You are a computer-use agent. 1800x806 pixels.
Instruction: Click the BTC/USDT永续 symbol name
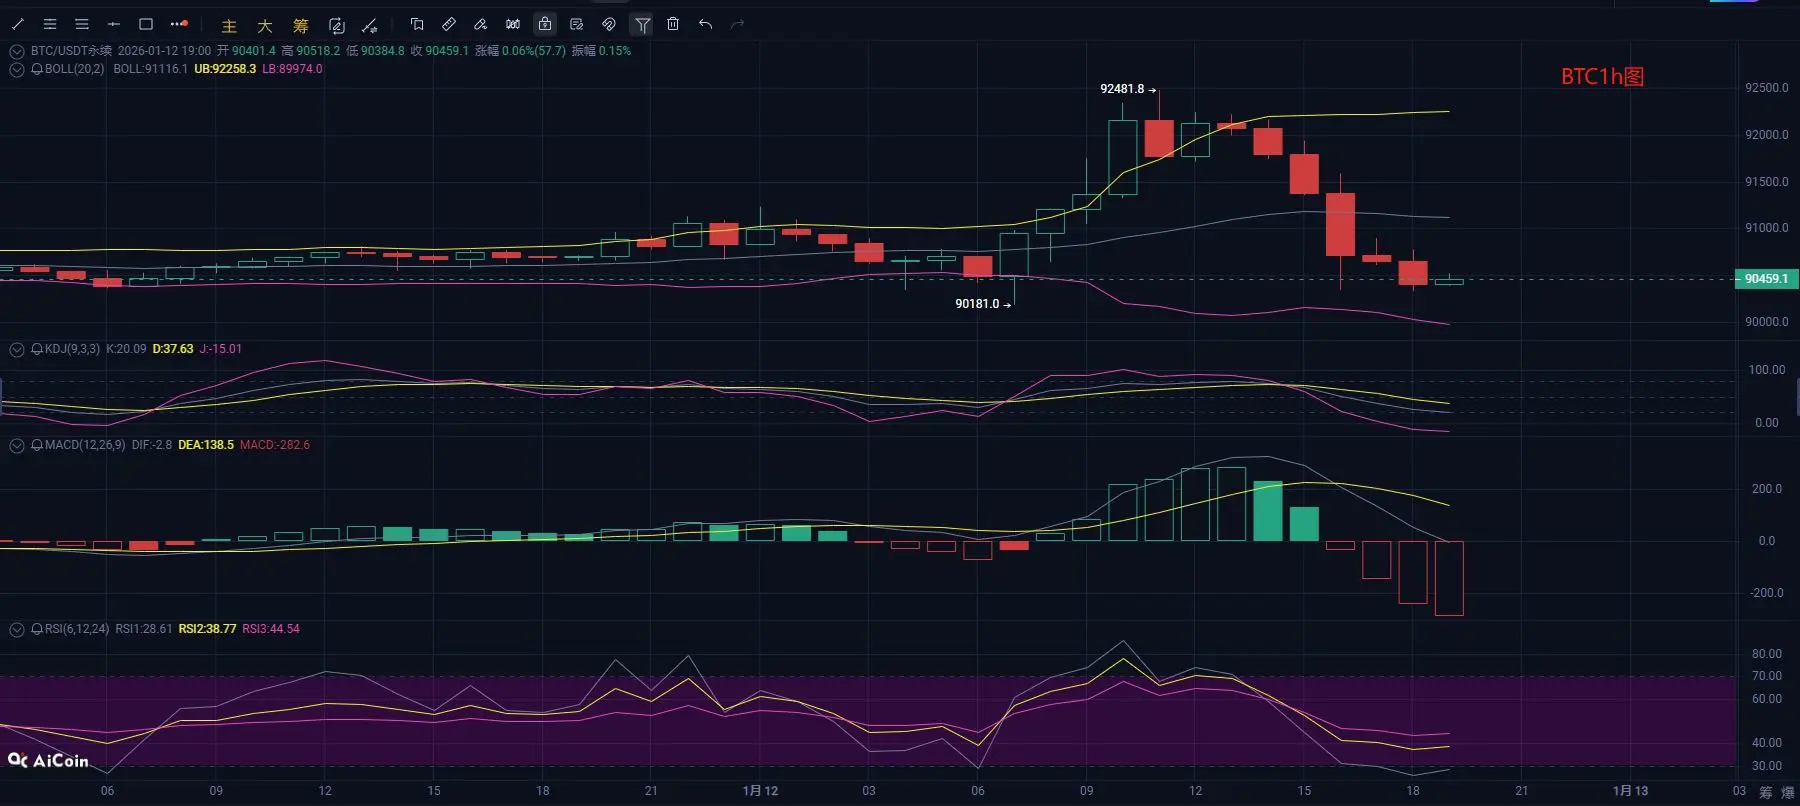71,51
